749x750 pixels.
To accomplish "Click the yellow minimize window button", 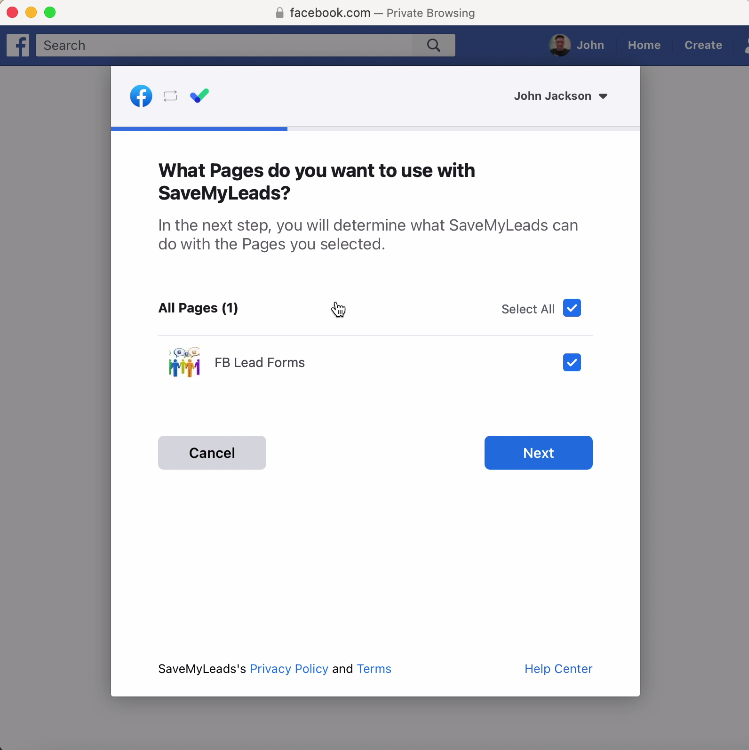I will tap(31, 12).
